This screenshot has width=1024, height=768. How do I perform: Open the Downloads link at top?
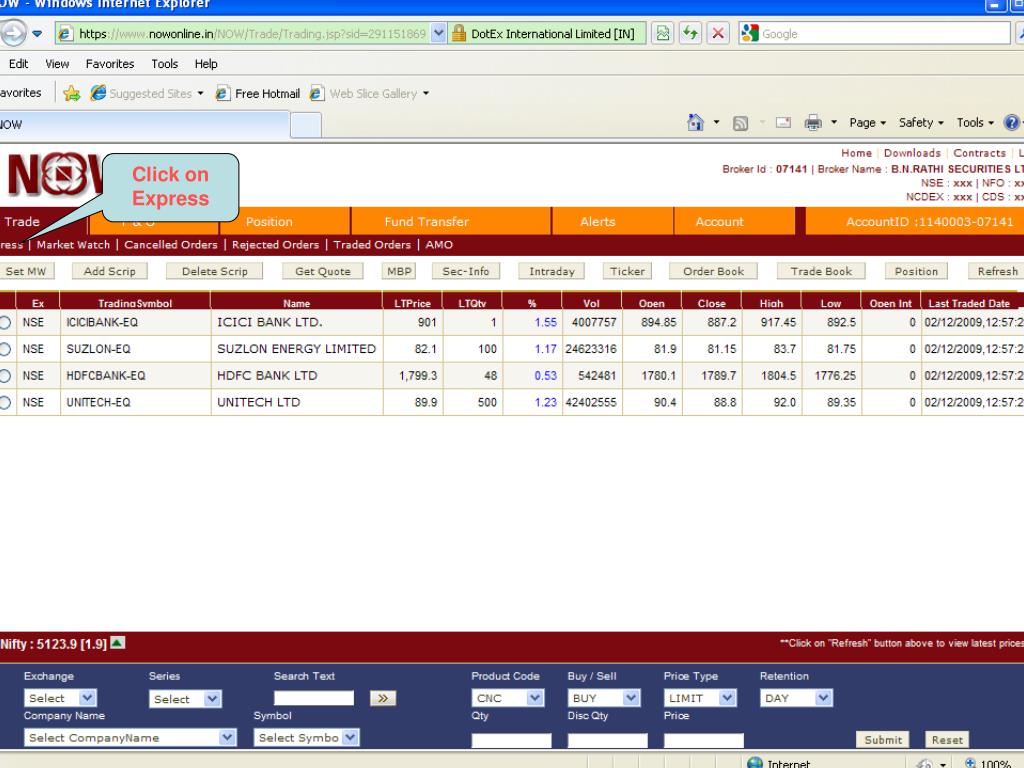(x=912, y=153)
